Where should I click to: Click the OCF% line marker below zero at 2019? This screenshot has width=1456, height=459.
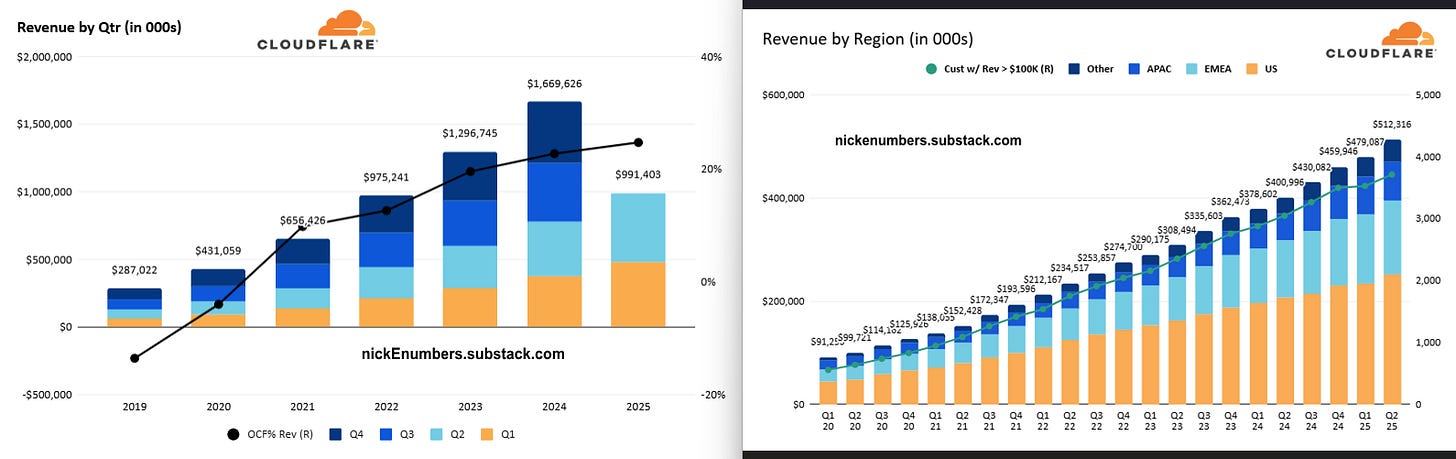(135, 358)
